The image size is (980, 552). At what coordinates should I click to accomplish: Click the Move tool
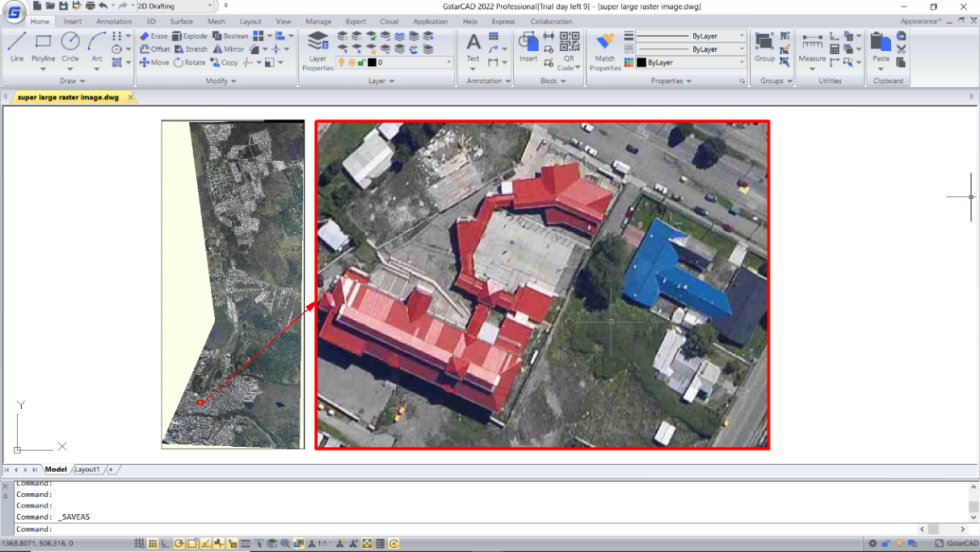[x=154, y=63]
